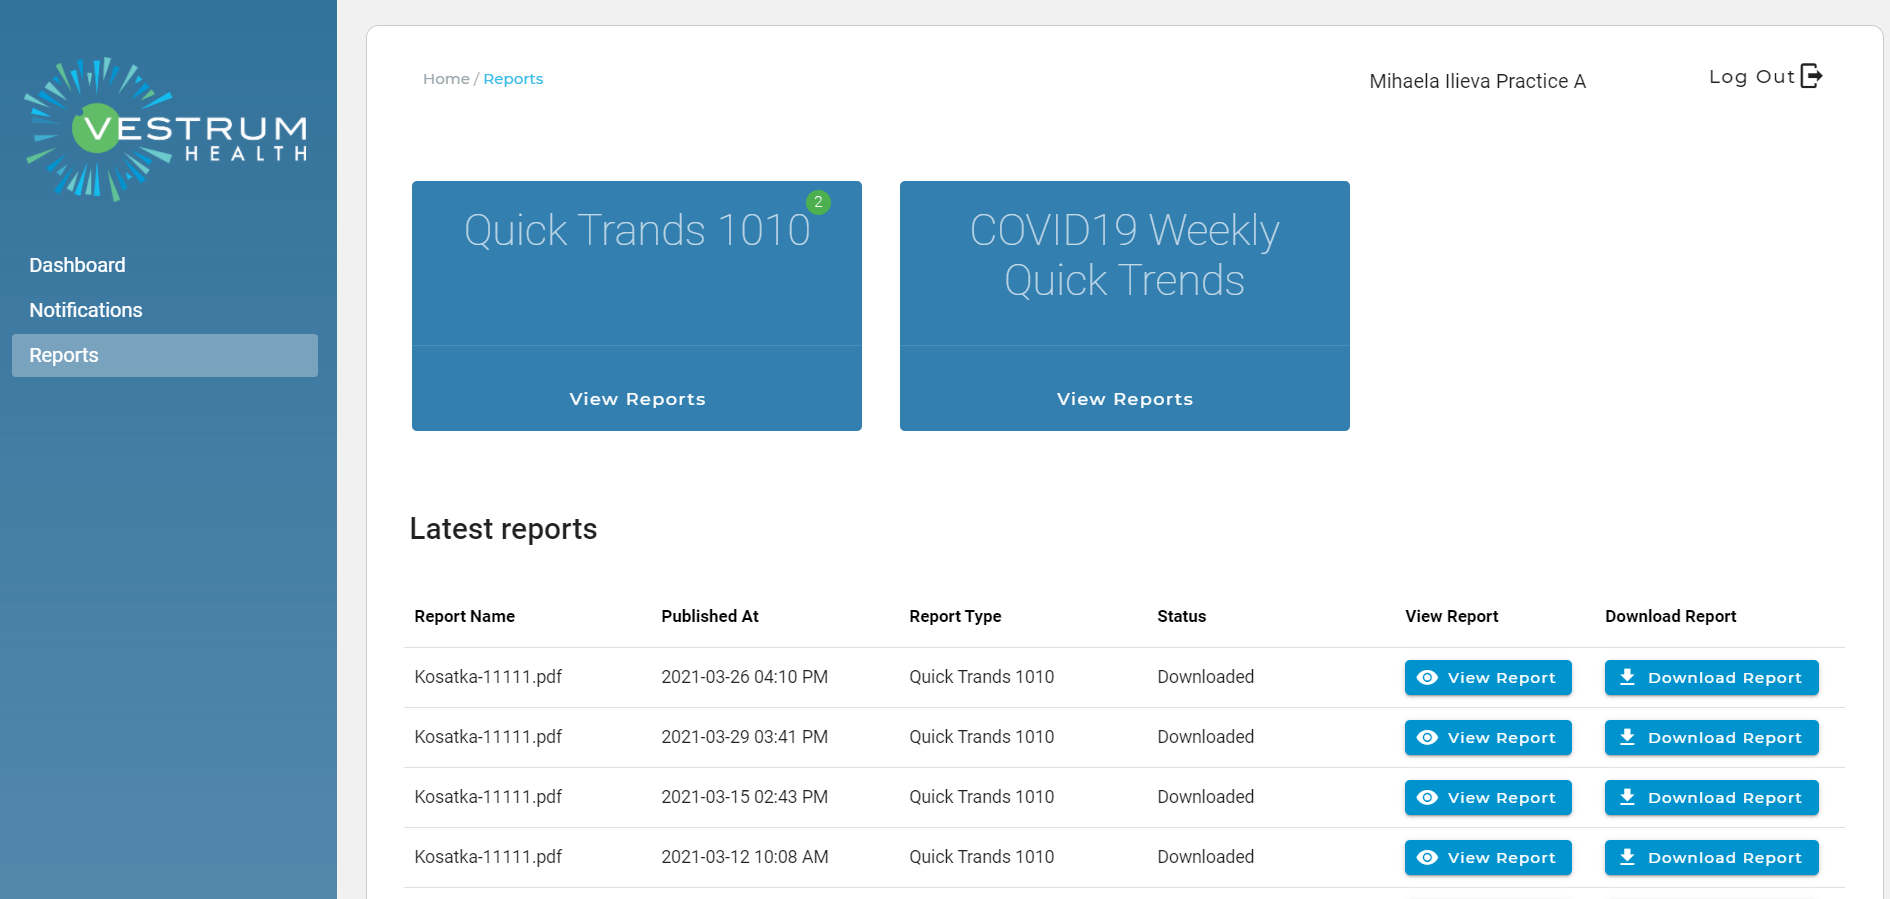This screenshot has height=899, width=1890.
Task: Click the eye icon for the 2021-03-15 report
Action: point(1427,798)
